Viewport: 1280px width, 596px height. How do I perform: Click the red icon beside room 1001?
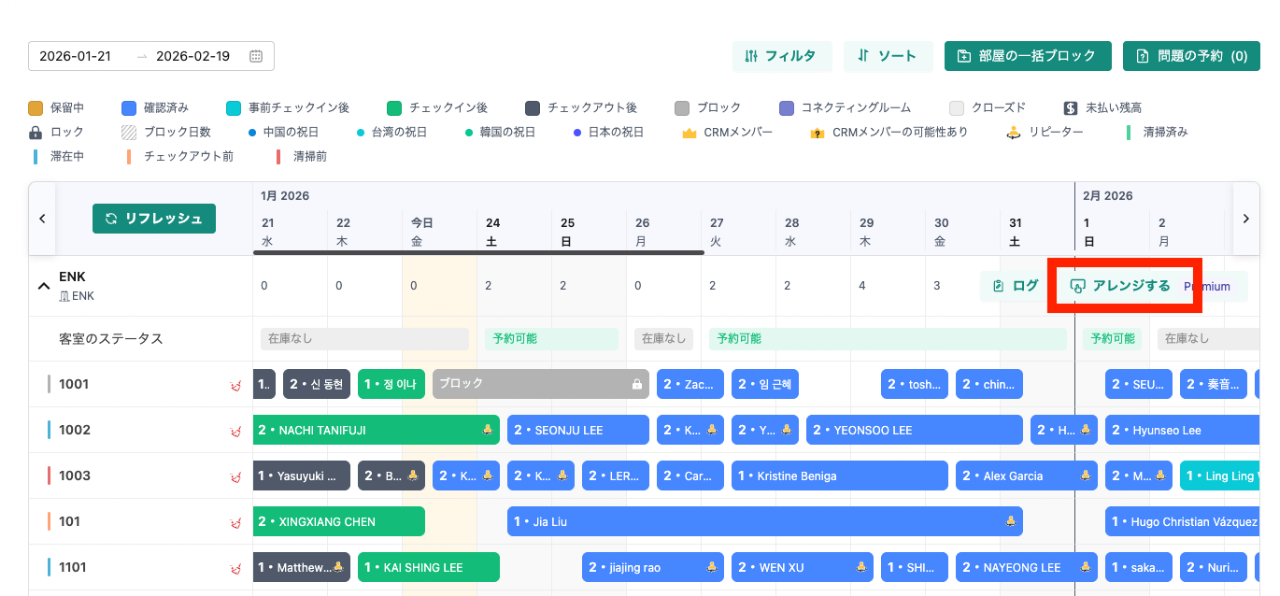[237, 385]
